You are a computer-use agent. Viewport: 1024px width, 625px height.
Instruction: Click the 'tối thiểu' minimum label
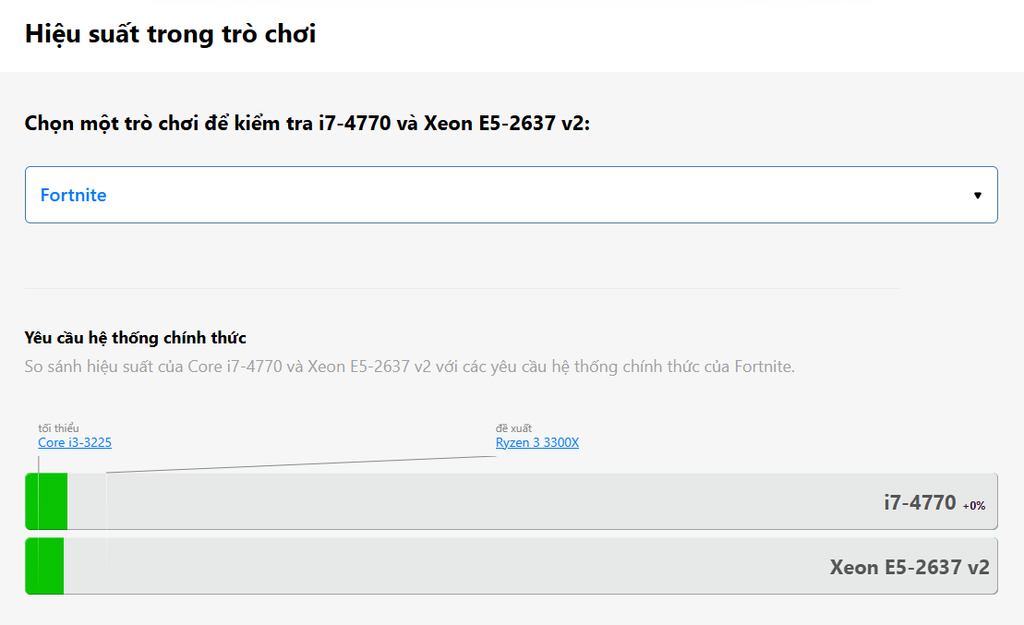[x=58, y=428]
